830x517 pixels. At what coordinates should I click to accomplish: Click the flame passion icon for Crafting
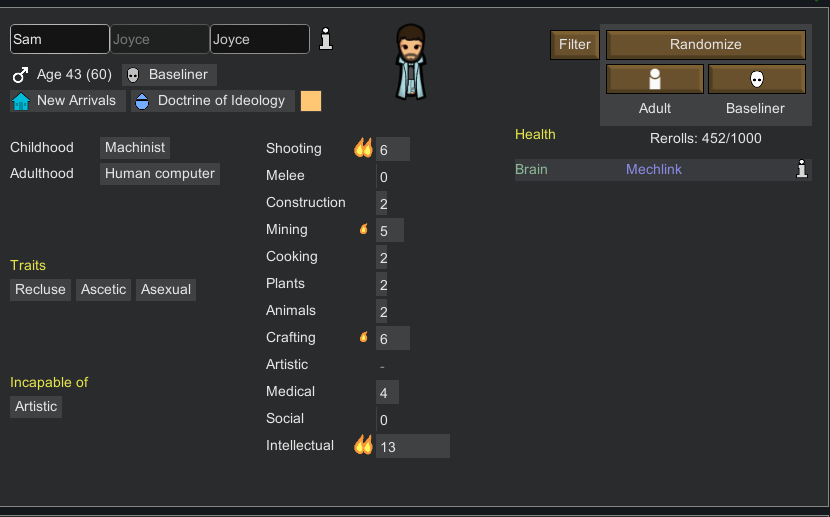[364, 337]
